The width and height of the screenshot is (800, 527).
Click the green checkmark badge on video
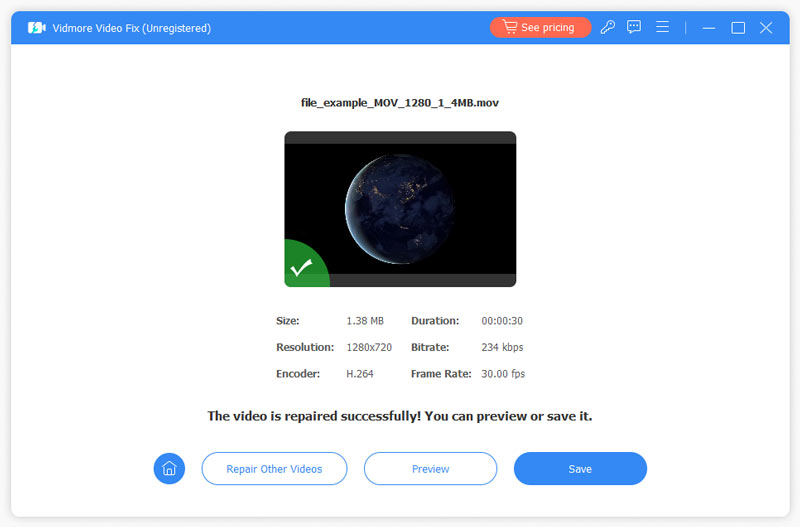click(x=301, y=268)
